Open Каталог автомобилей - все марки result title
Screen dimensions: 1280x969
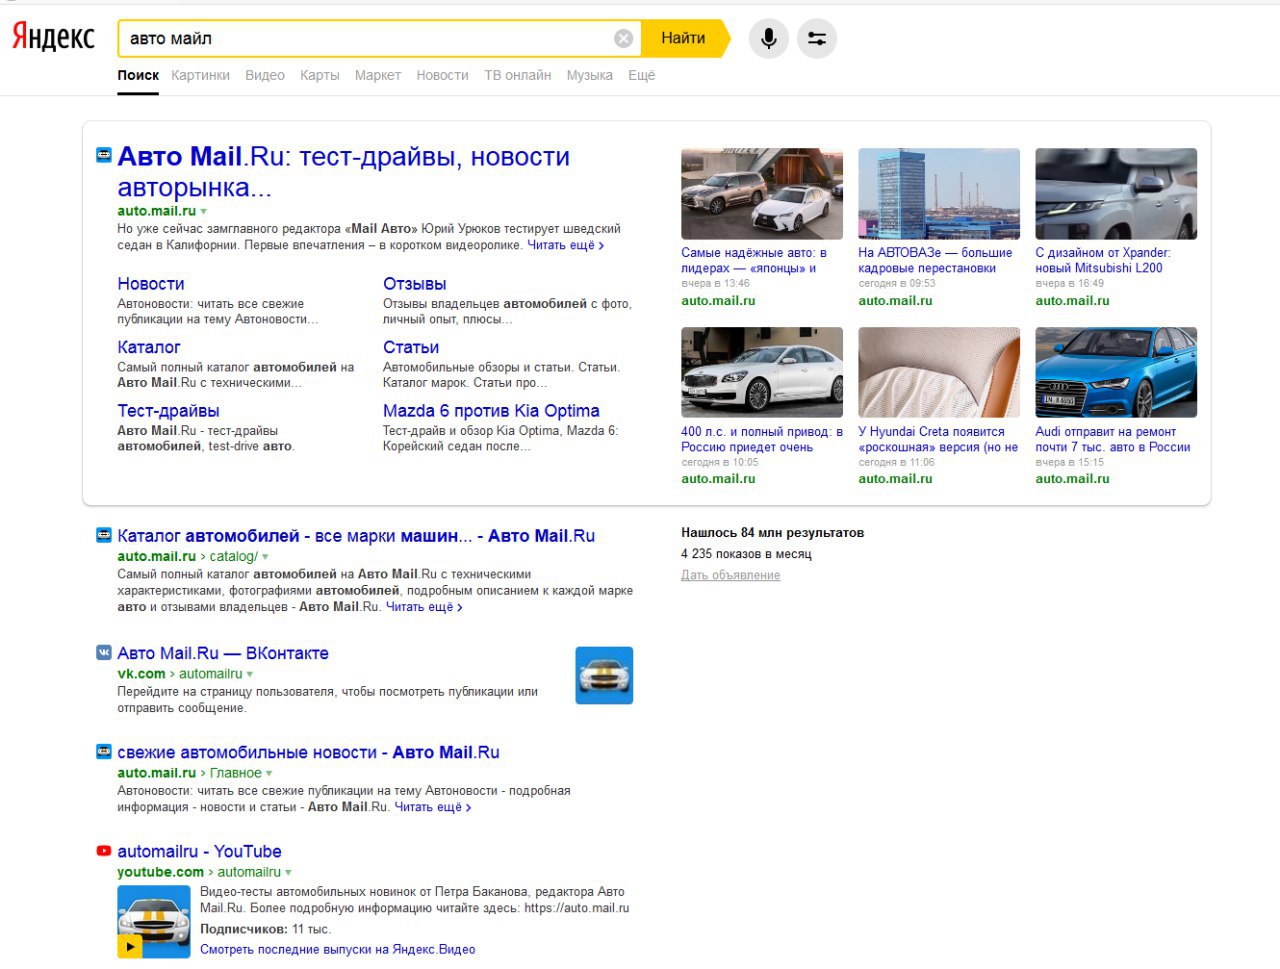[x=356, y=536]
